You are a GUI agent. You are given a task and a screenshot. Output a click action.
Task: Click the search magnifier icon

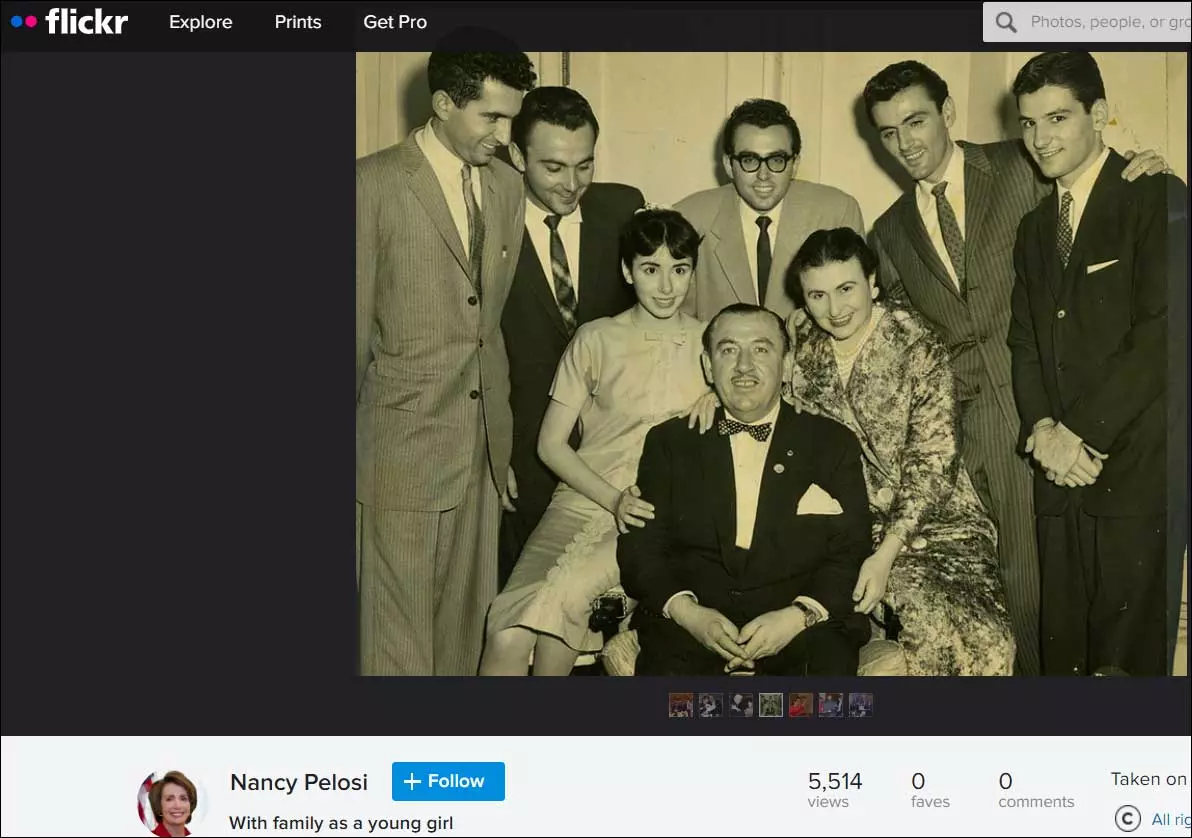[x=1006, y=22]
